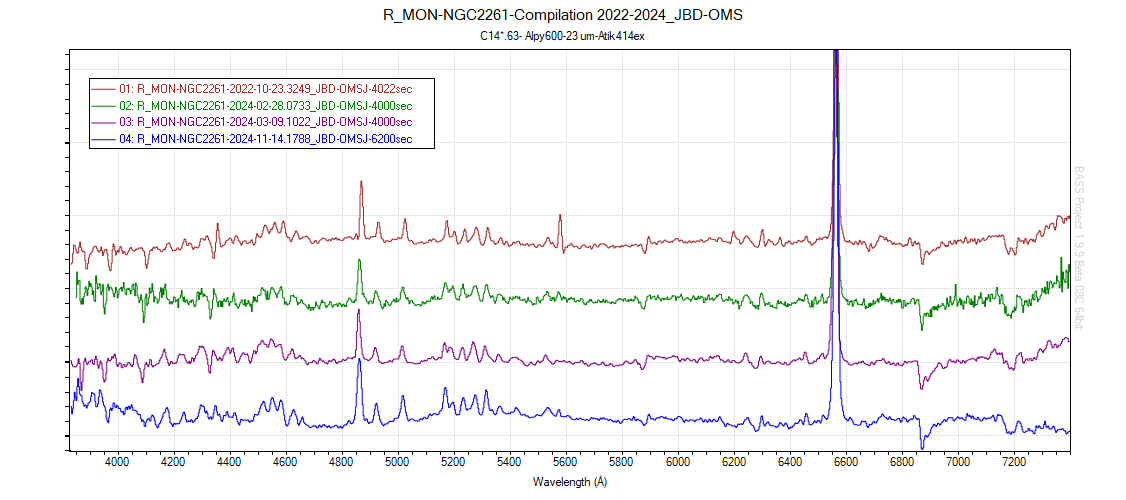Click the 4000 tick label on x-axis

point(117,463)
